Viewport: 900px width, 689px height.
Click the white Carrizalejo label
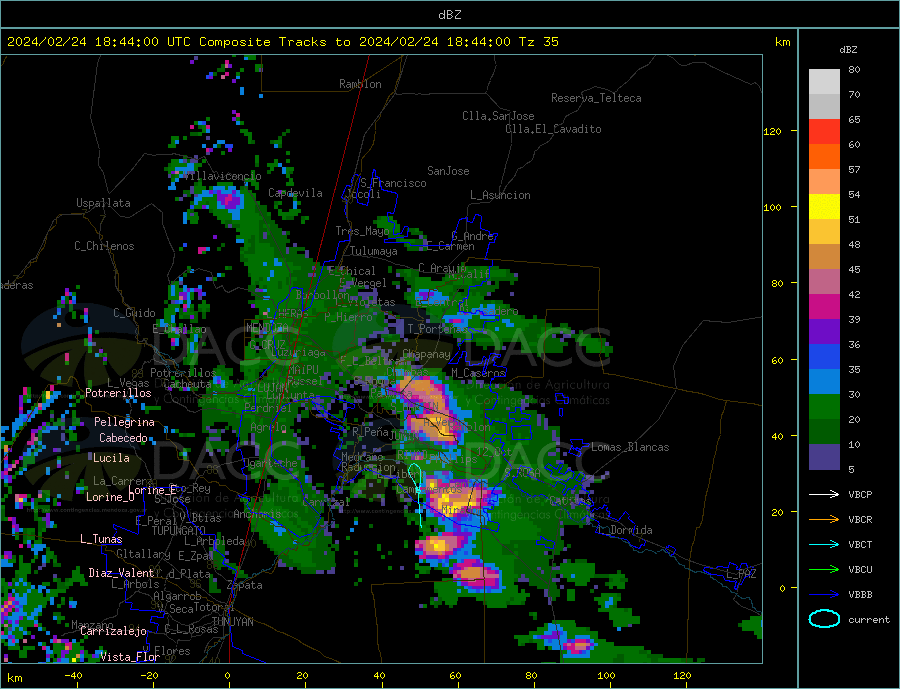coord(113,632)
